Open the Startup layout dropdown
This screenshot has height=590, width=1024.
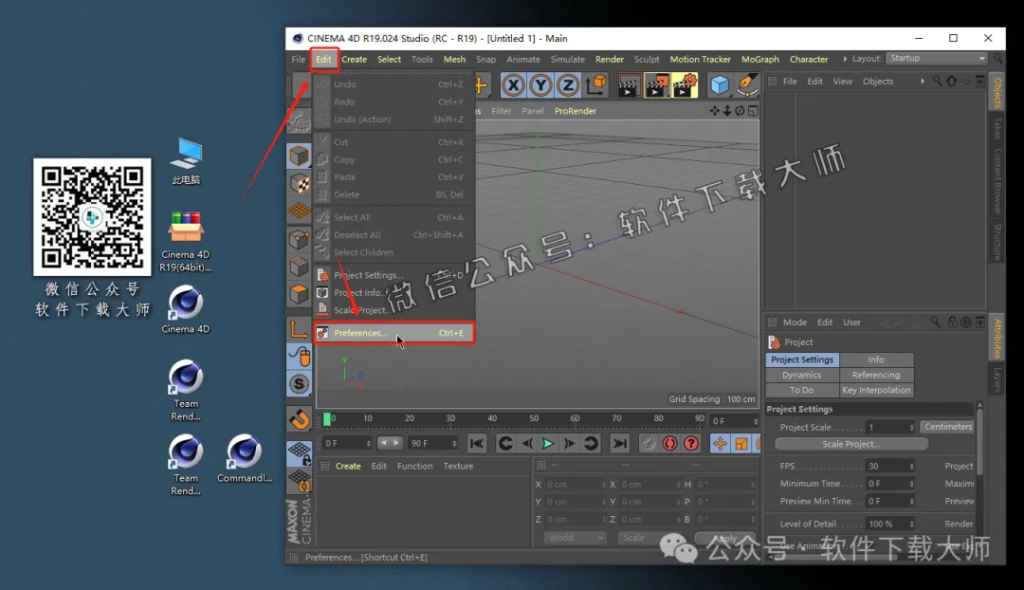click(x=936, y=58)
